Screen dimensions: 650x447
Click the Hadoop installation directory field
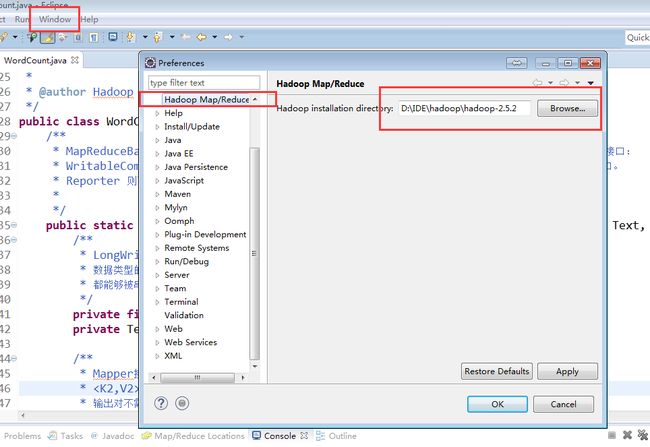click(x=464, y=109)
